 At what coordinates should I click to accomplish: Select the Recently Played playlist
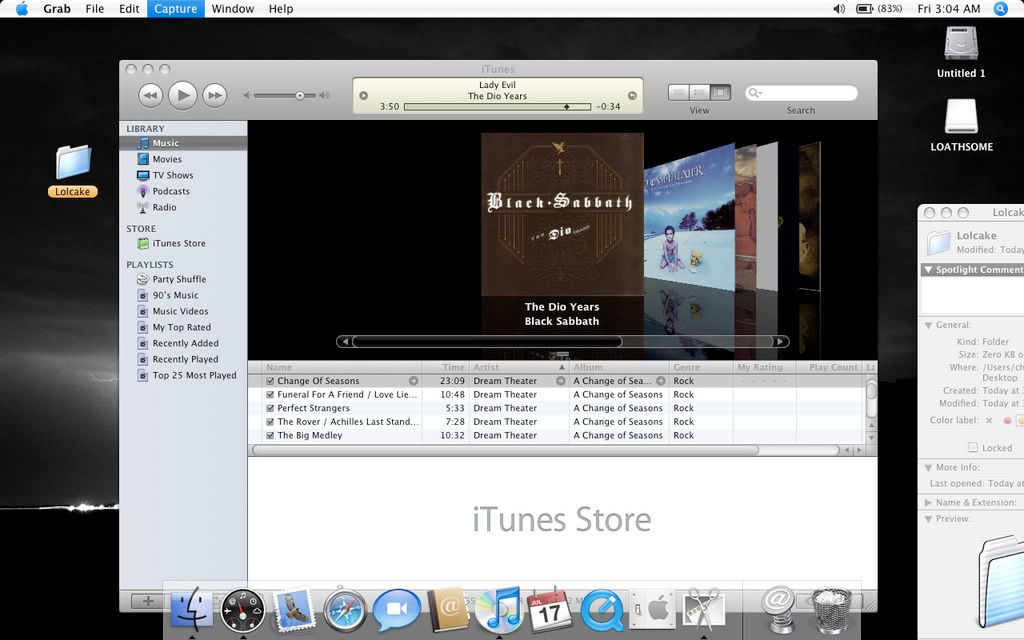(183, 359)
